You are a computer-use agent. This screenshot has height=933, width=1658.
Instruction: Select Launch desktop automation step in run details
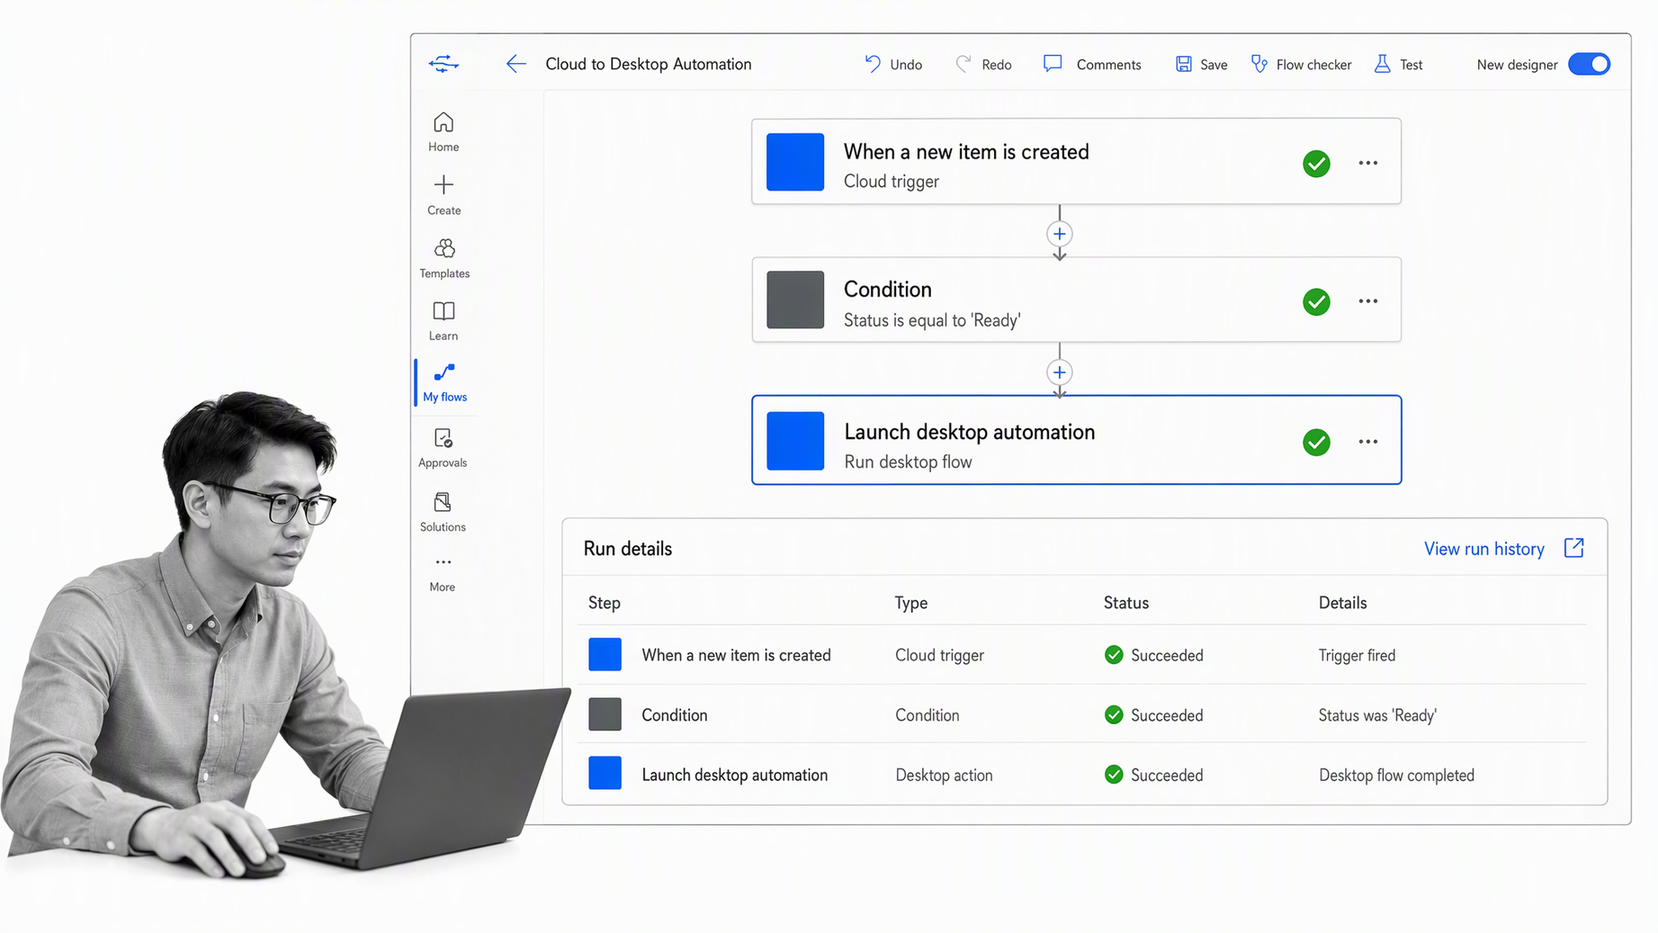click(734, 775)
